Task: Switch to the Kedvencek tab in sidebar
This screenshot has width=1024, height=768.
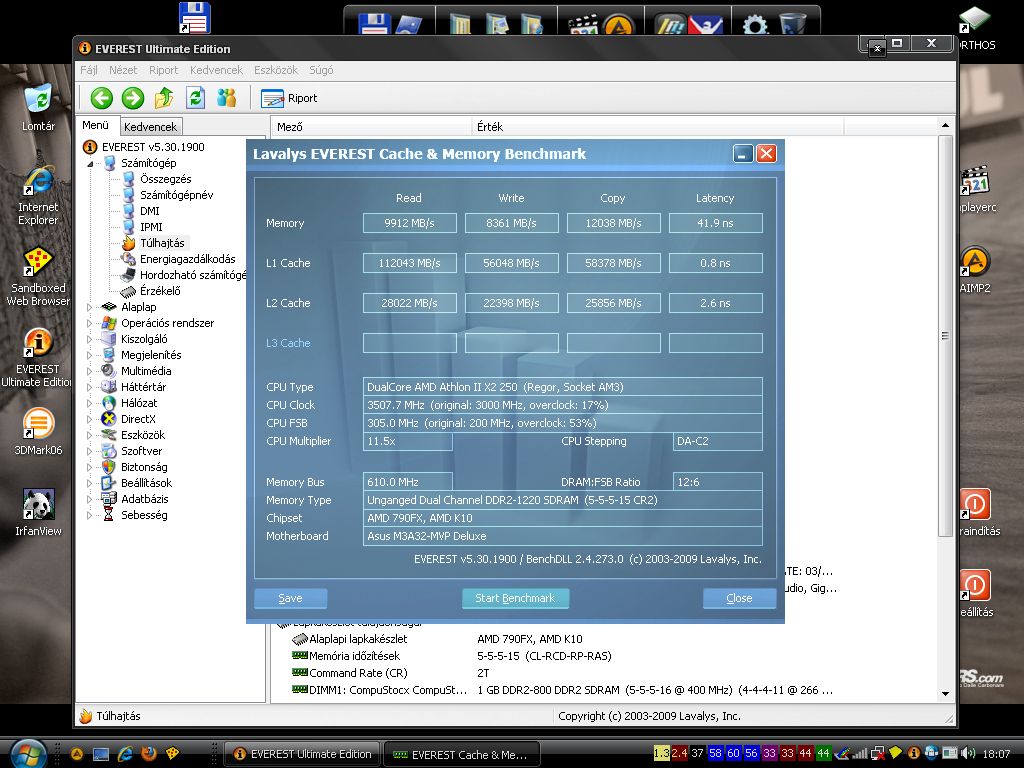Action: (x=150, y=127)
